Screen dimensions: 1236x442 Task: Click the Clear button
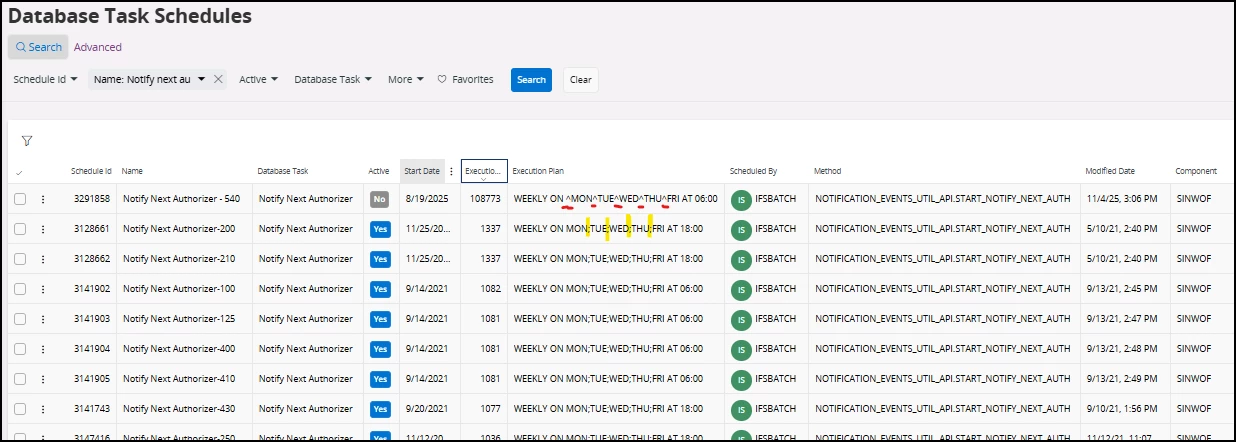click(x=581, y=80)
